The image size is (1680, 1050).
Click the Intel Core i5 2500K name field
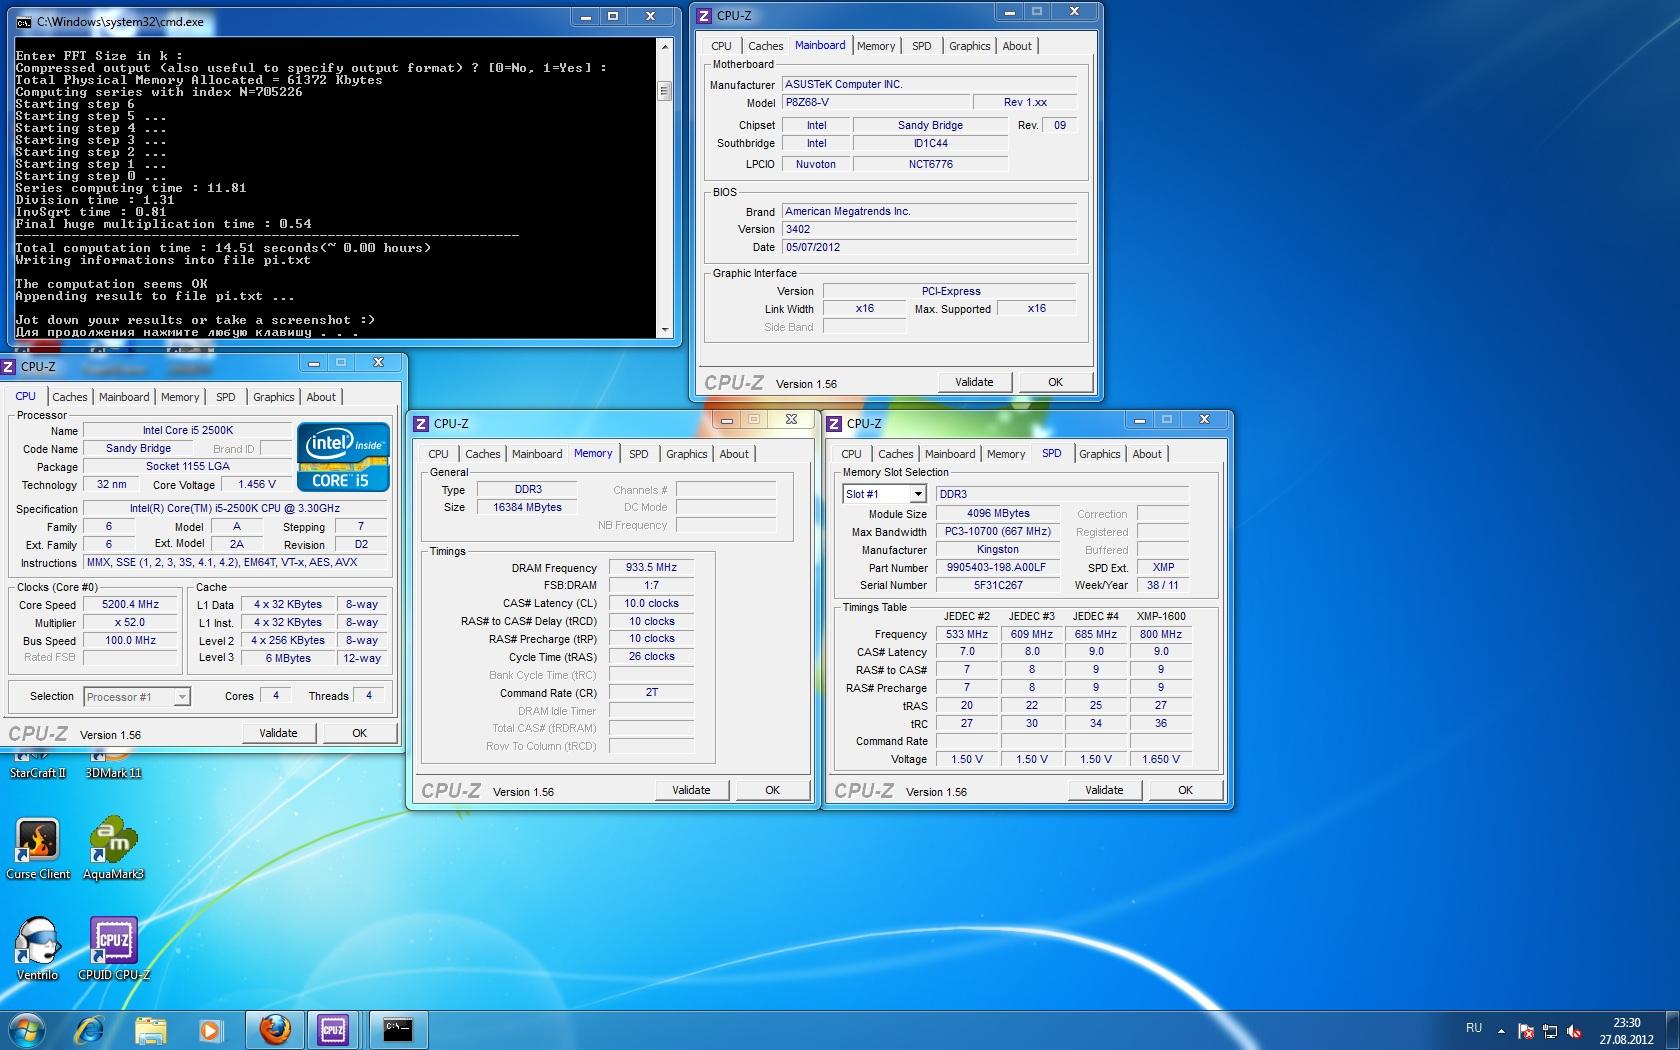click(x=187, y=431)
